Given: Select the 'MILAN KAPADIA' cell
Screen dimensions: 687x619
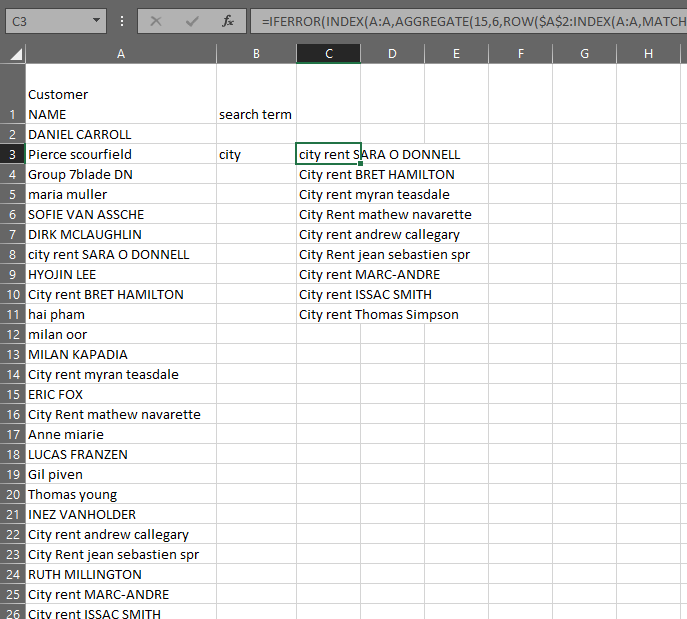Looking at the screenshot, I should coord(120,354).
